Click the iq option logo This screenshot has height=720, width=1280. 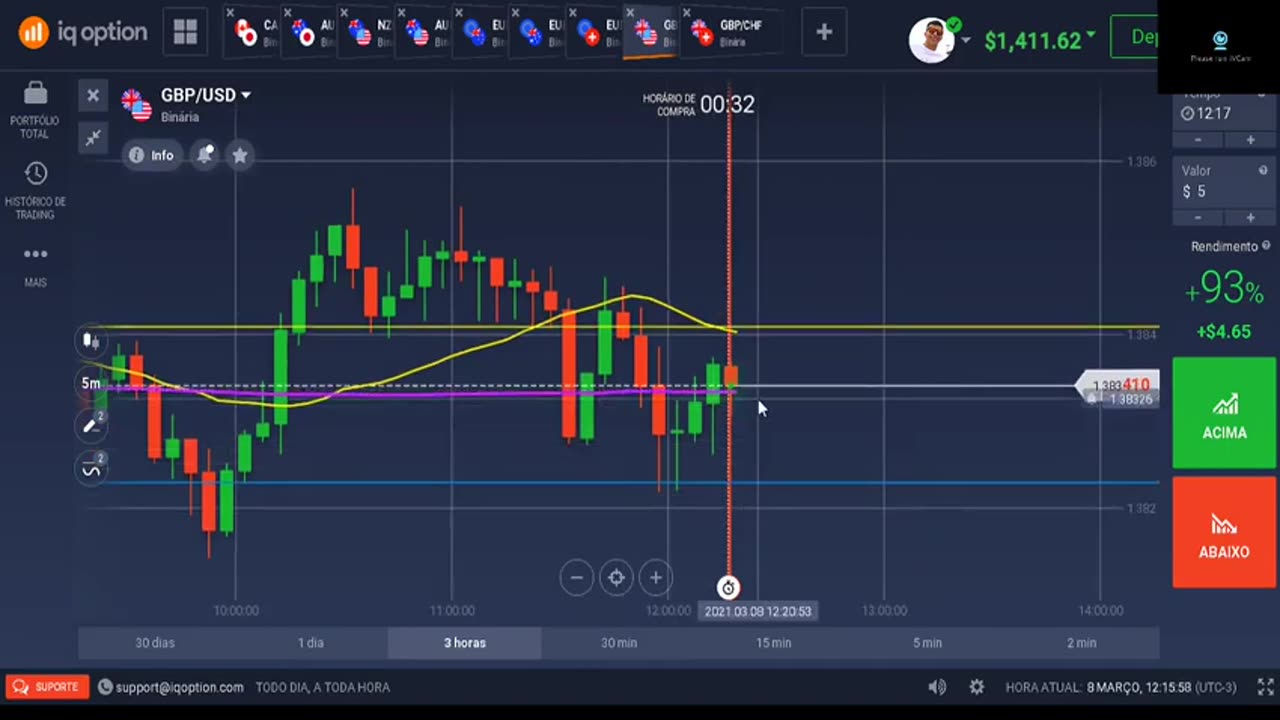tap(83, 32)
